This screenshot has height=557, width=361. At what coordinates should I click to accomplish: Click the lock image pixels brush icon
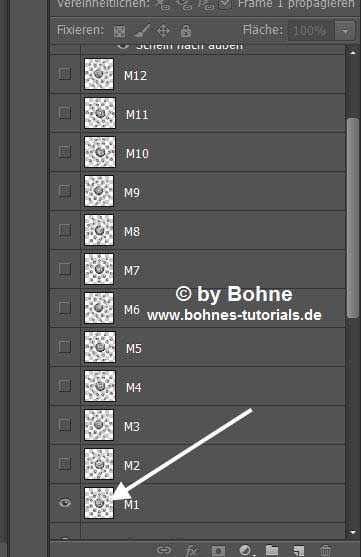pos(142,31)
